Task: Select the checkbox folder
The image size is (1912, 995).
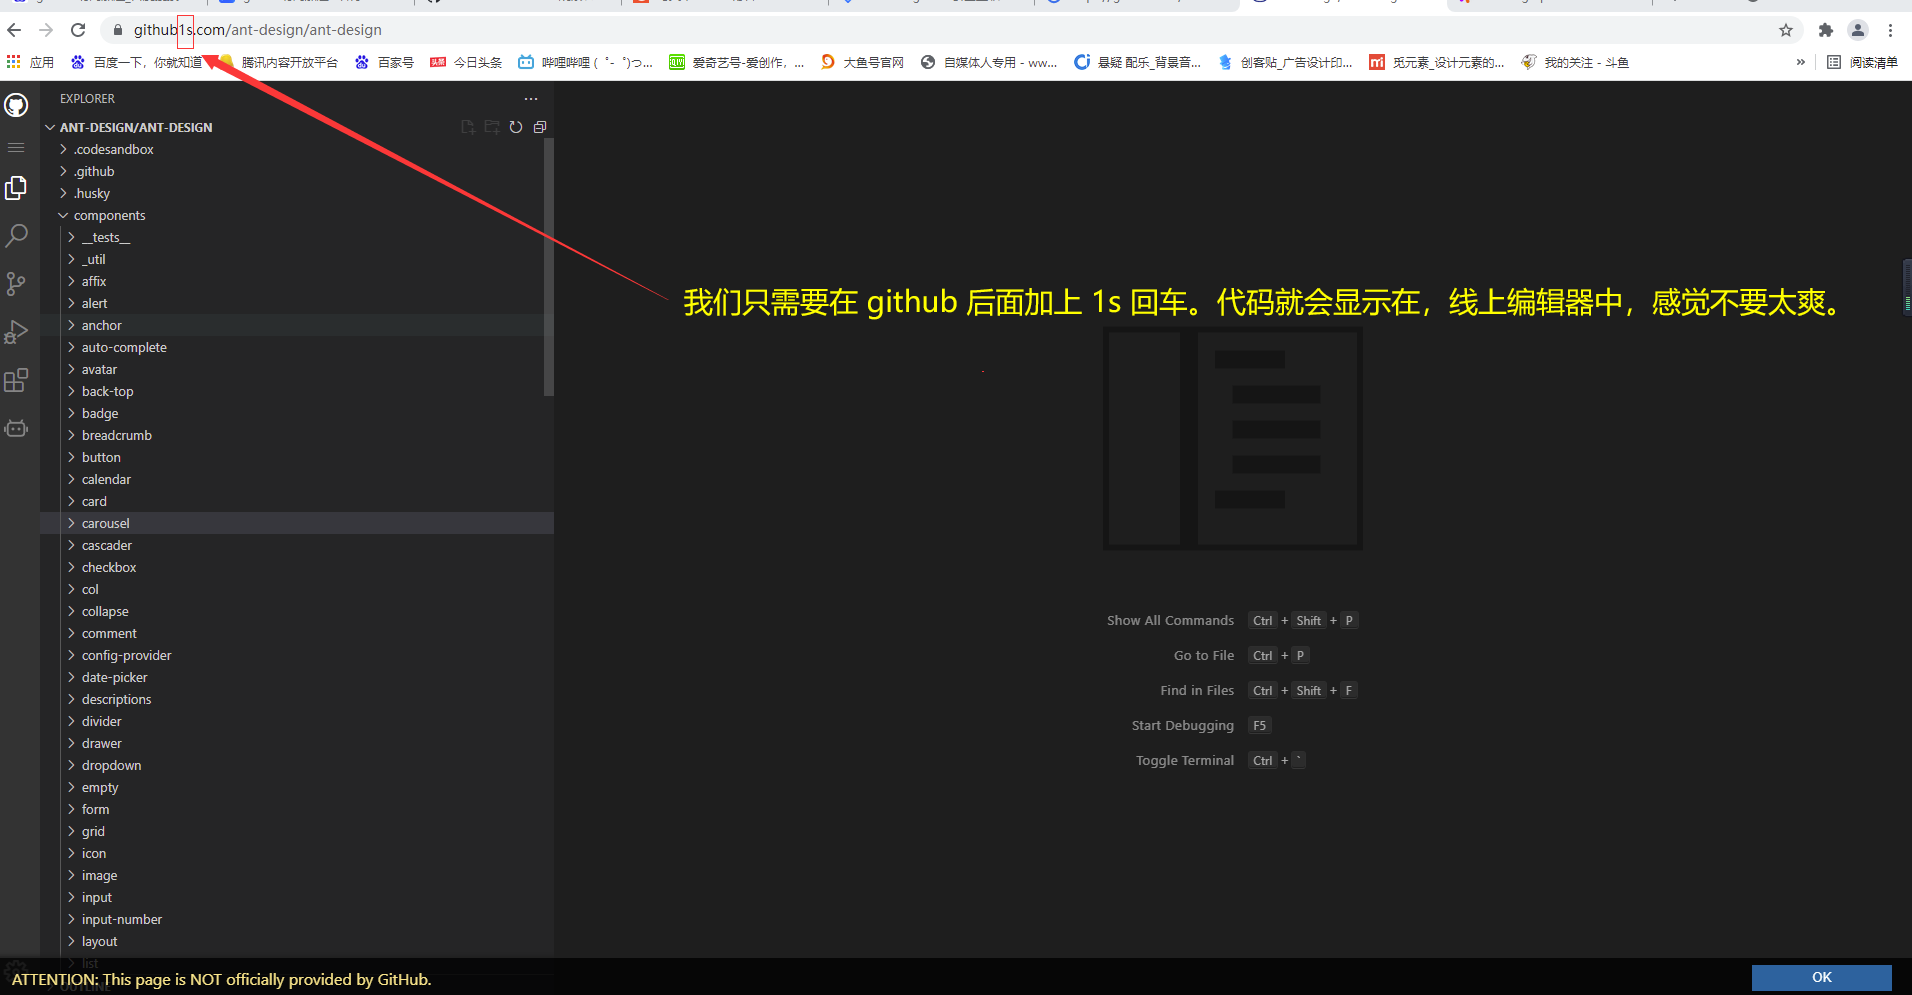Action: [297, 567]
